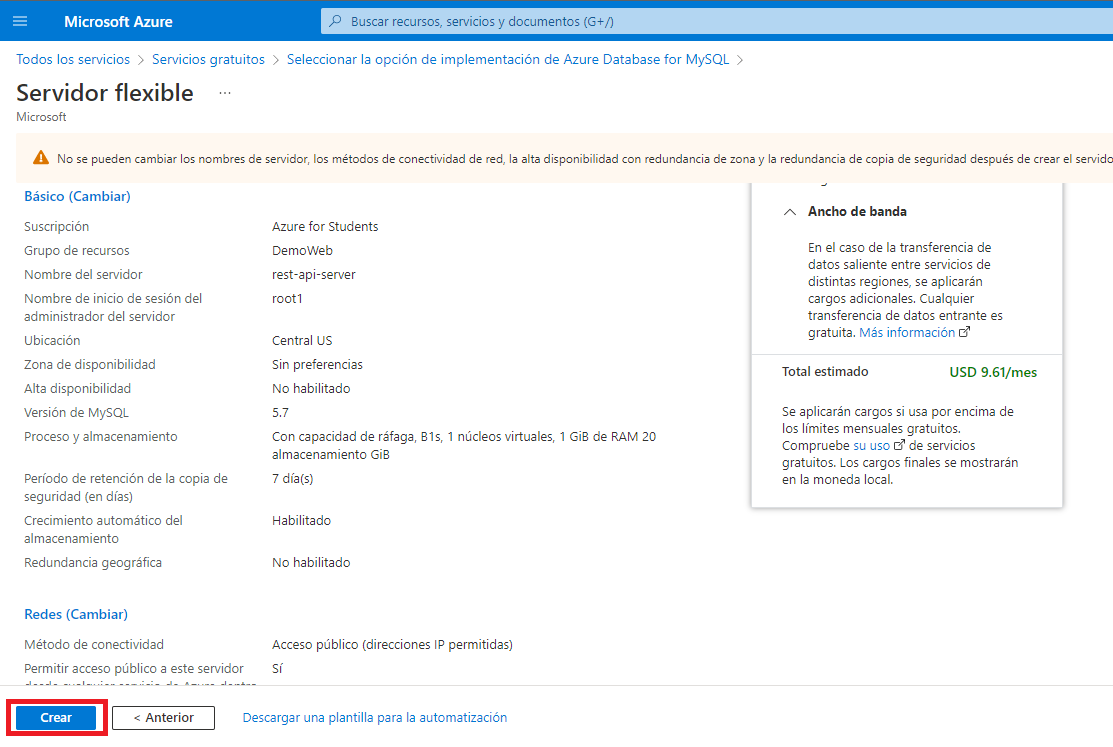Open the su uso link
Viewport: 1113px width, 747px height.
pyautogui.click(x=871, y=445)
